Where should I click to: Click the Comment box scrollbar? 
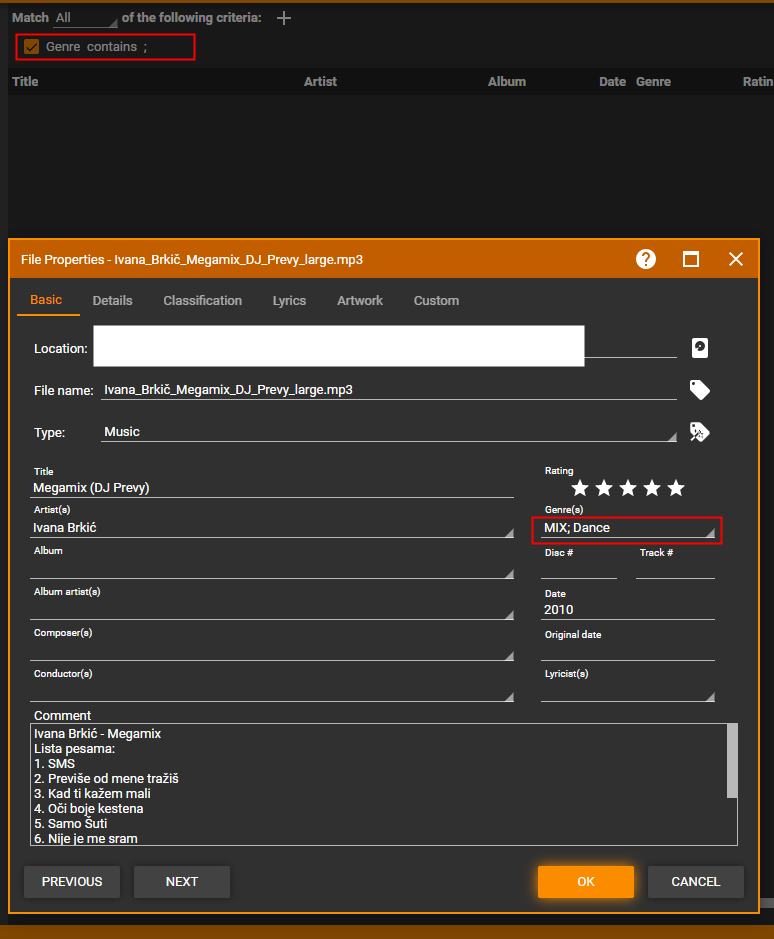[x=732, y=761]
